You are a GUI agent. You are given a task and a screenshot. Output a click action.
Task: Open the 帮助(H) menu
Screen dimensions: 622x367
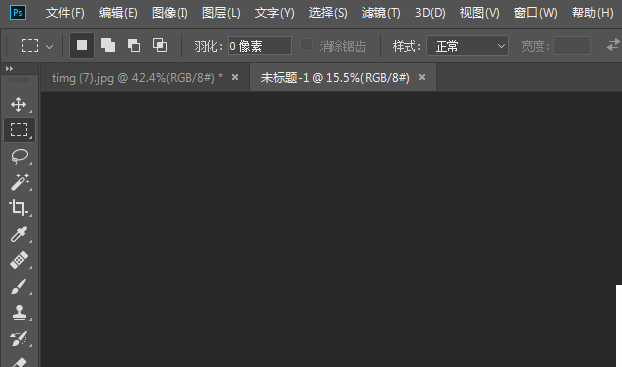(593, 13)
